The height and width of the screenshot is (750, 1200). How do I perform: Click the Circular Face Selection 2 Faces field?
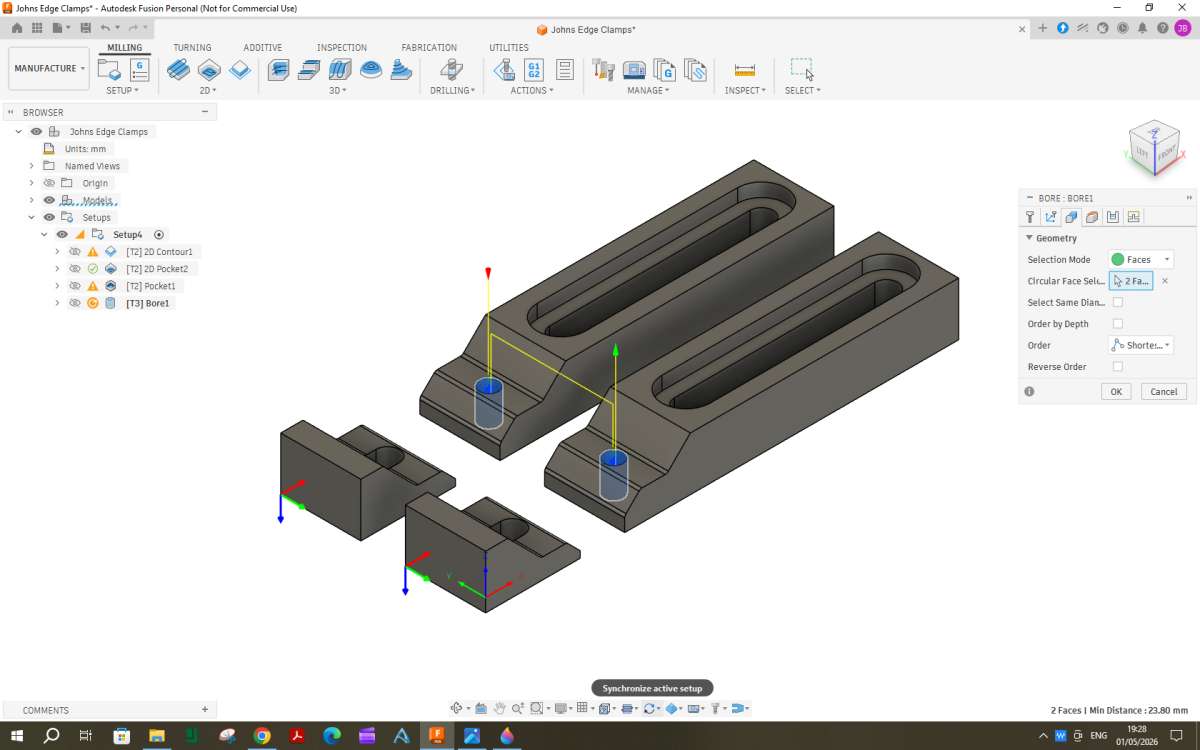tap(1131, 281)
